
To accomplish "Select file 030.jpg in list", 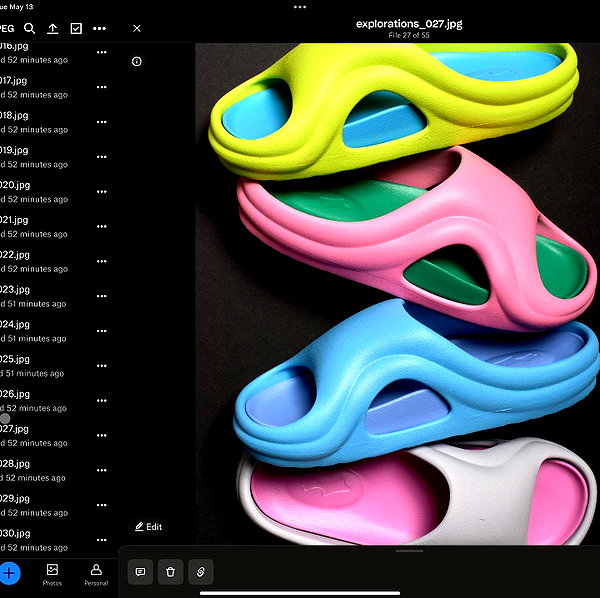I will (x=57, y=540).
